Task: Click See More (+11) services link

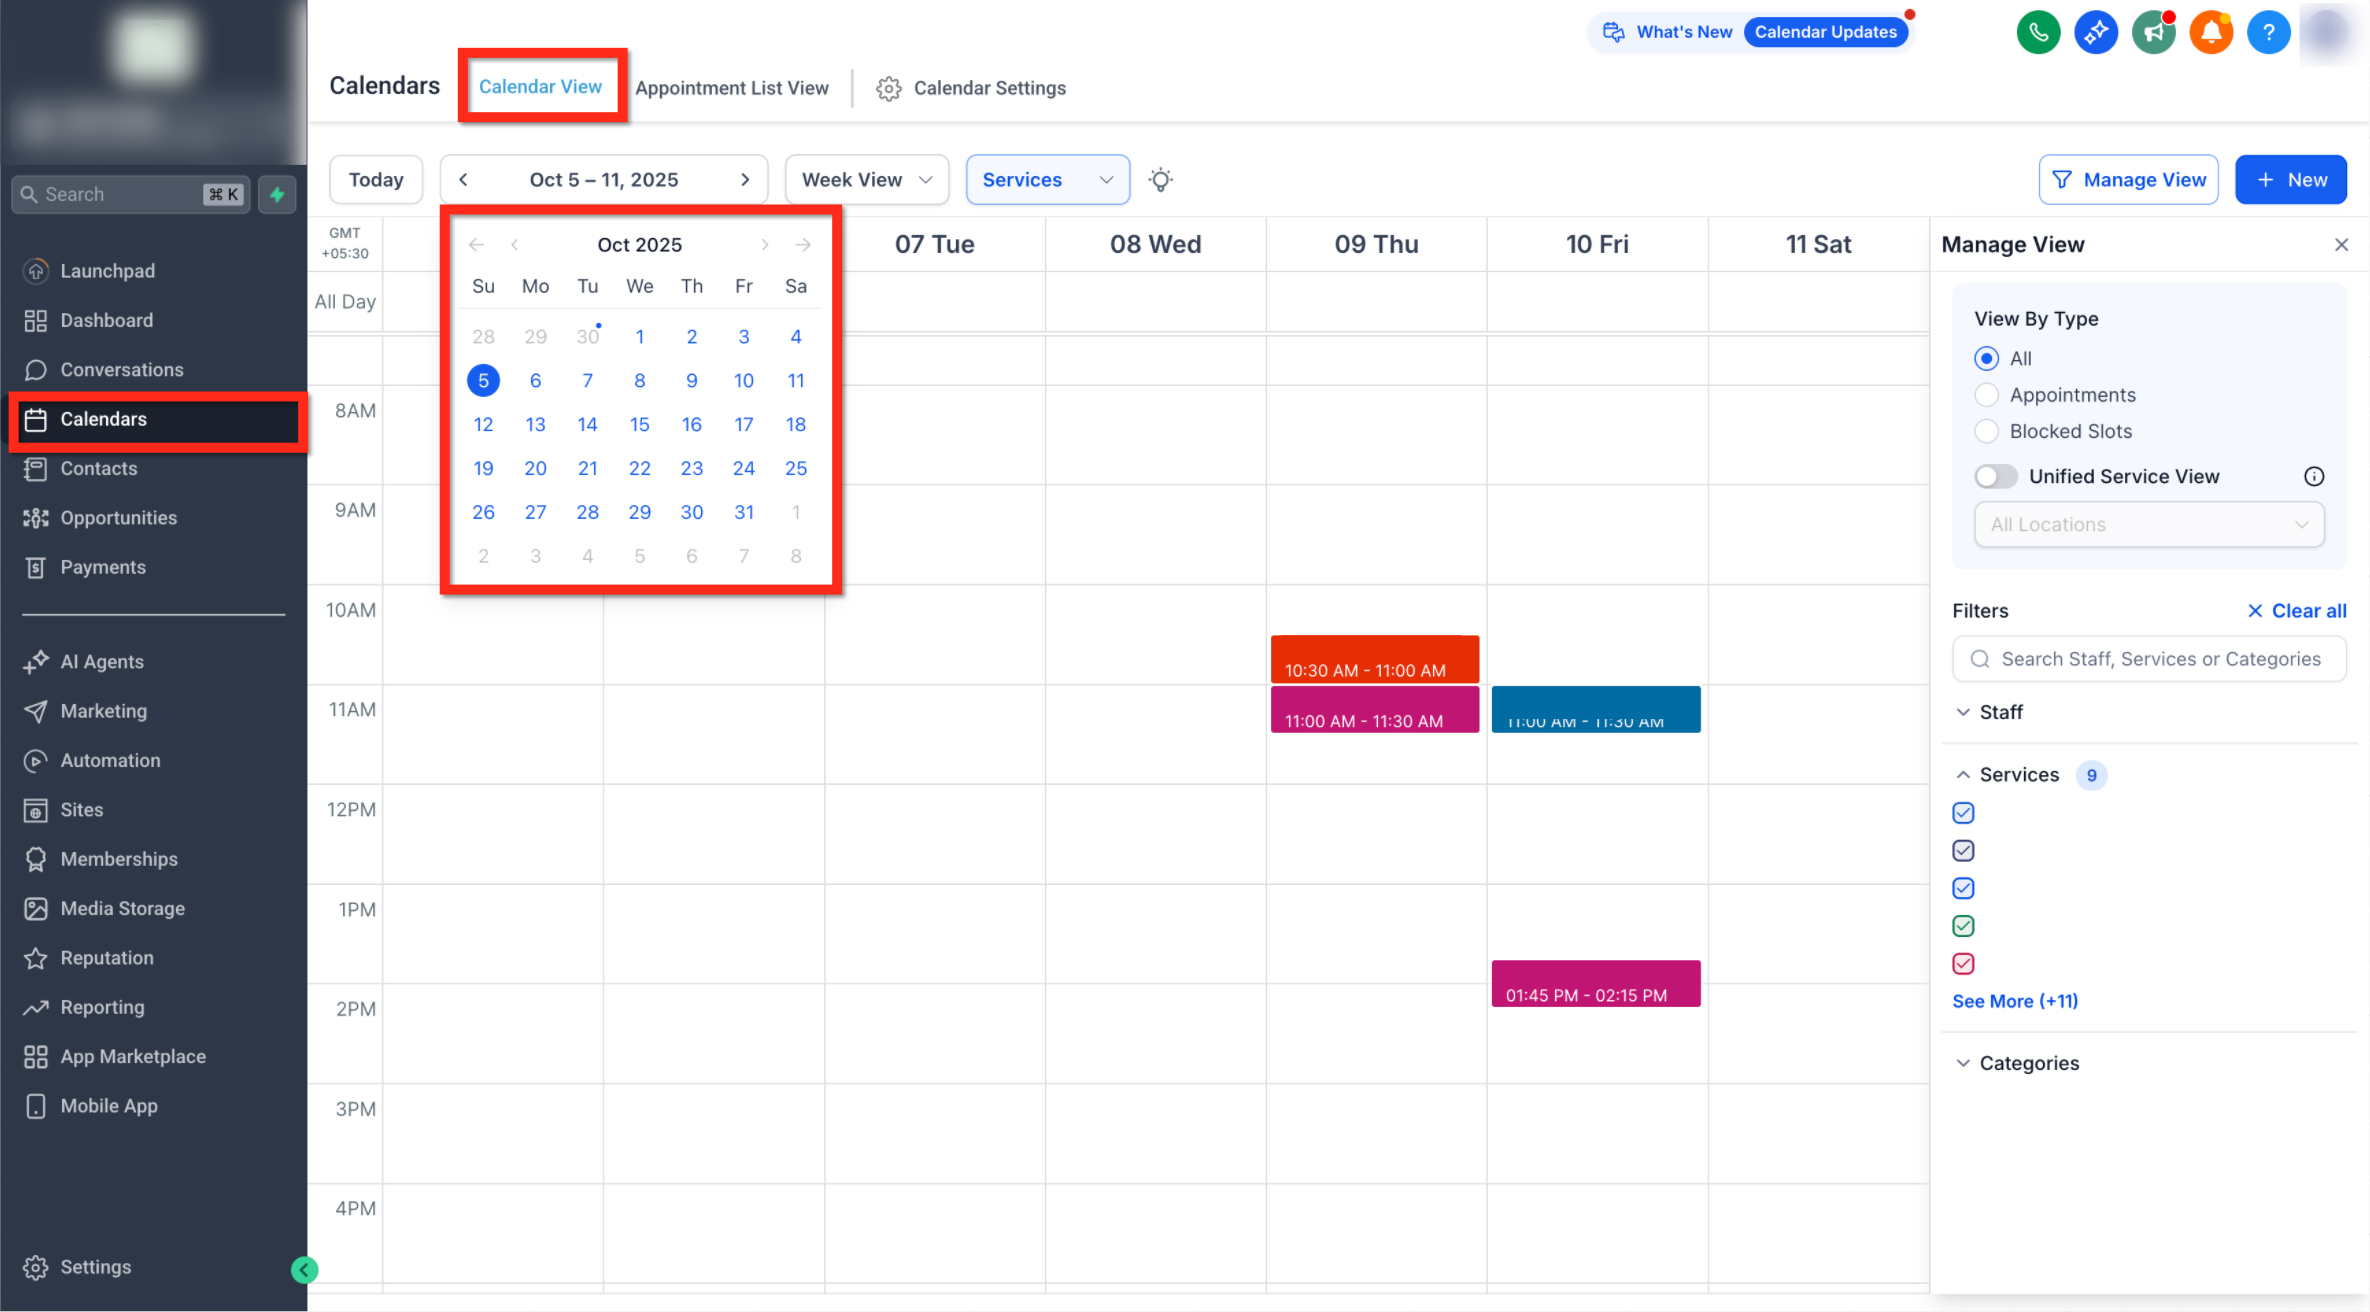Action: click(x=2014, y=1001)
